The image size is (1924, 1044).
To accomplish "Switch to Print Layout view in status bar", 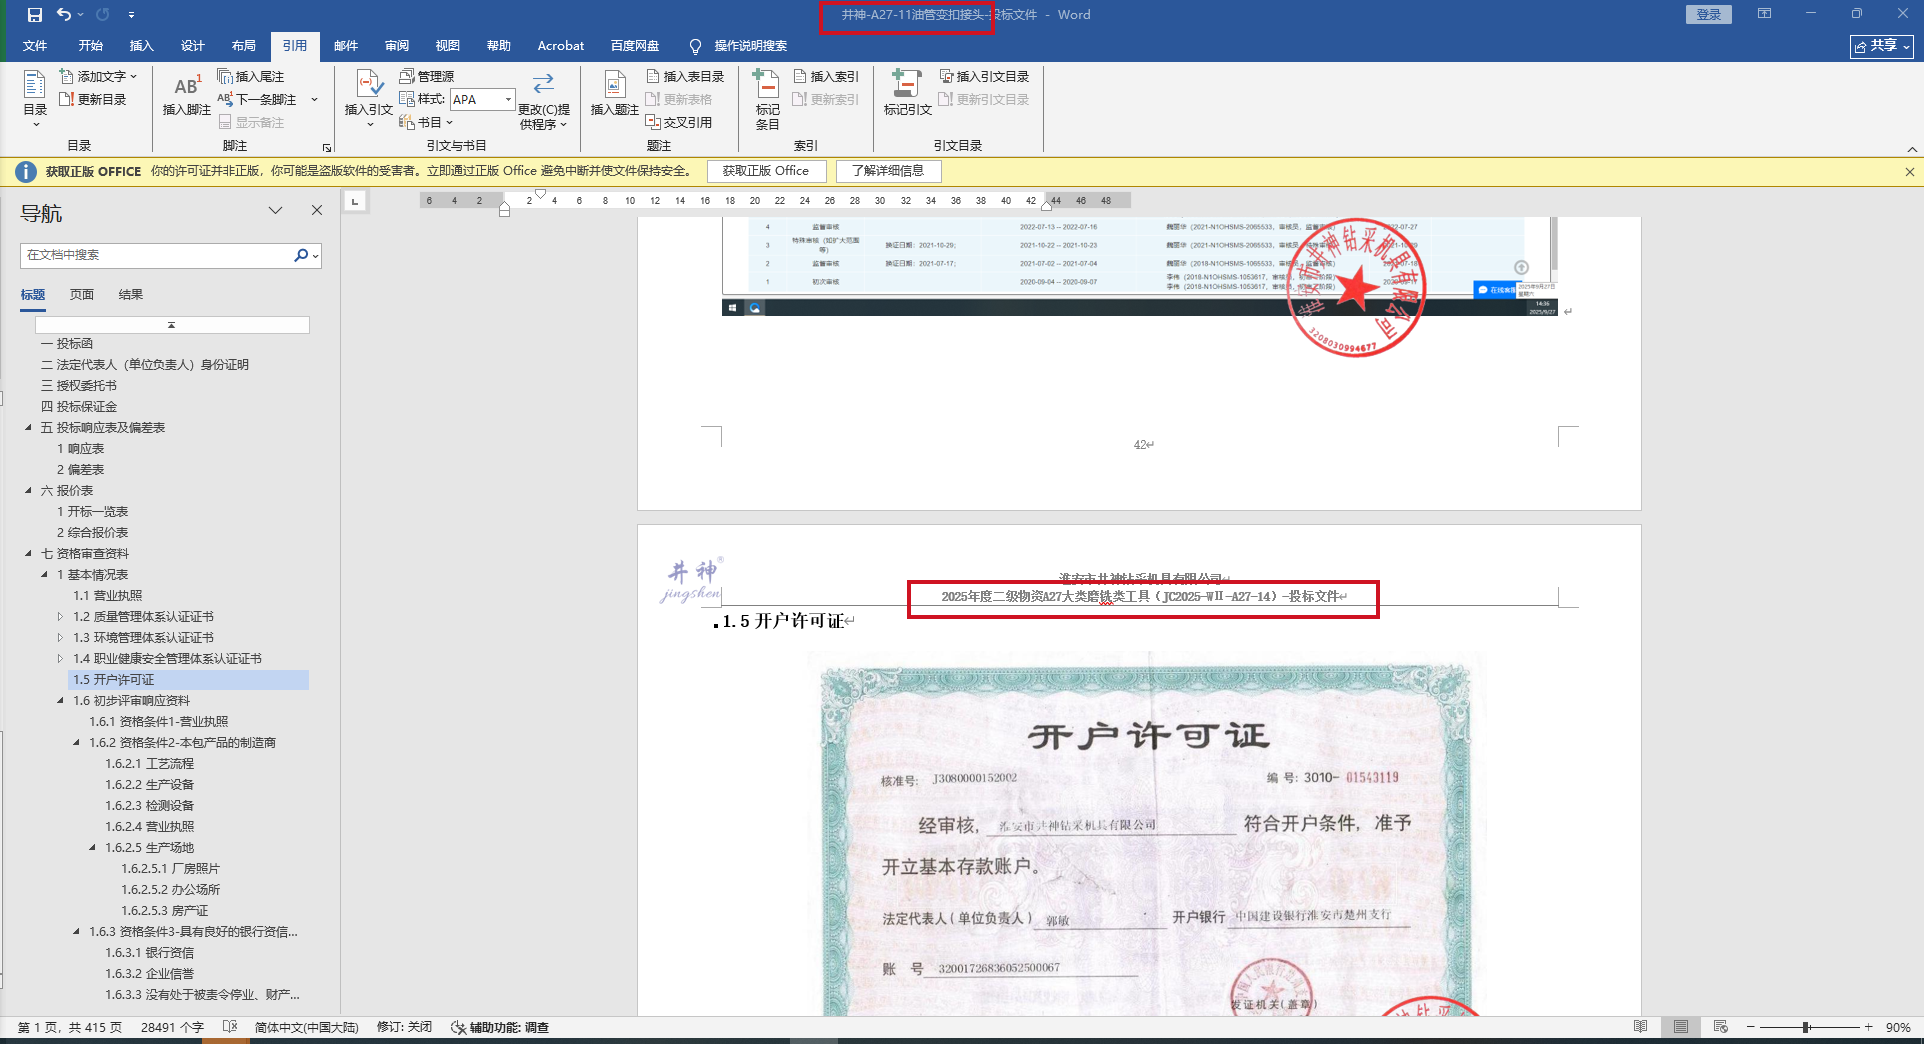I will click(x=1681, y=1027).
